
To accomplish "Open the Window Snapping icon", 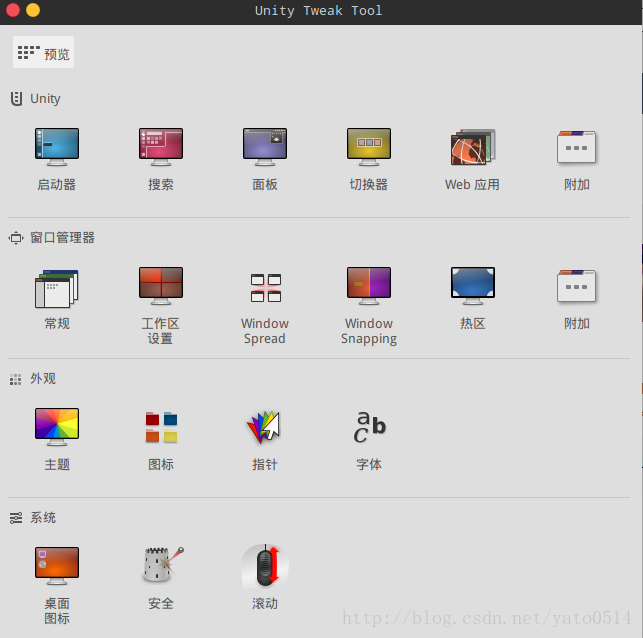I will [369, 286].
